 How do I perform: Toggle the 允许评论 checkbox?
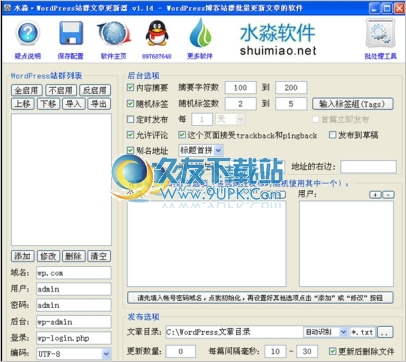130,135
